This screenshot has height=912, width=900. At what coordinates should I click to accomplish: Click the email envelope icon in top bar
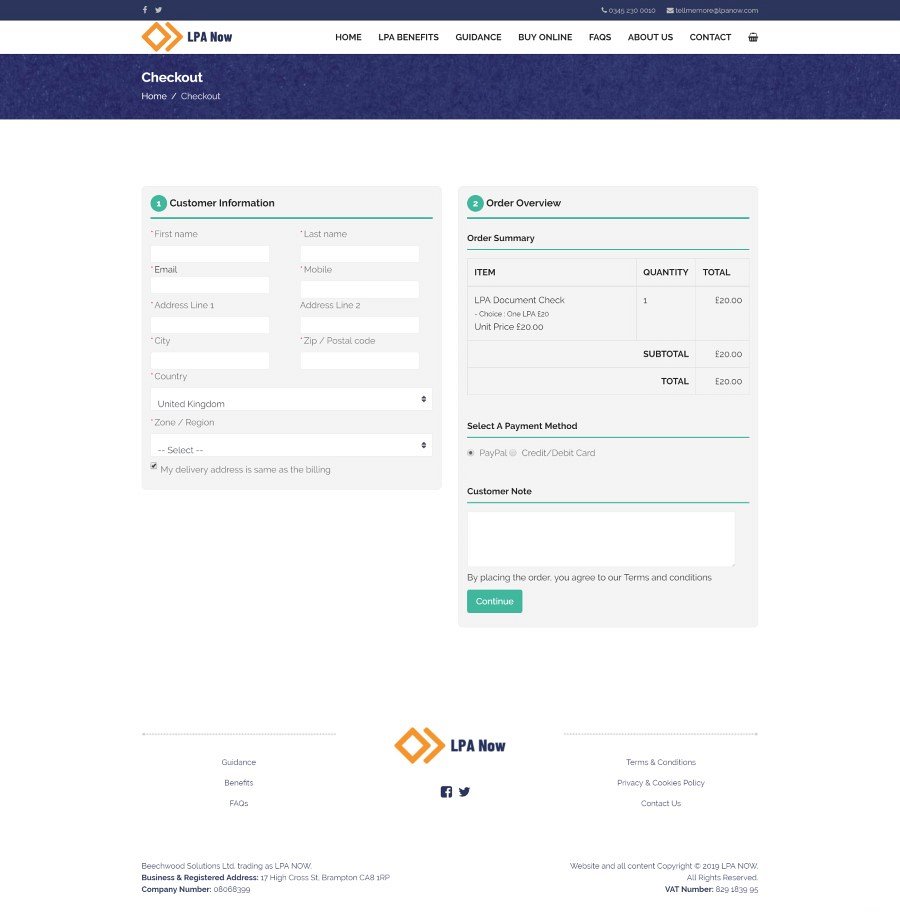click(670, 10)
